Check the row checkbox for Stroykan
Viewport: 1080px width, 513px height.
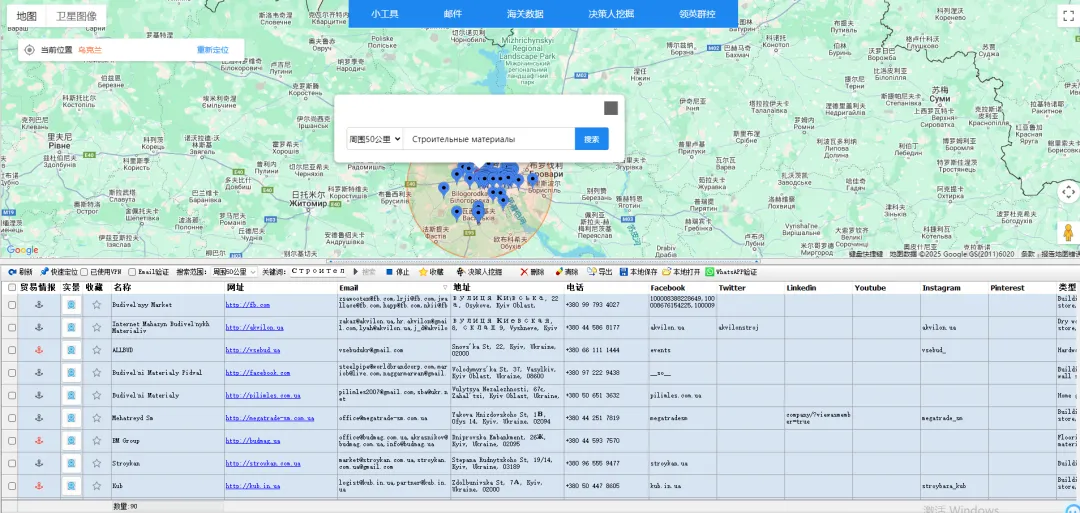pos(12,463)
